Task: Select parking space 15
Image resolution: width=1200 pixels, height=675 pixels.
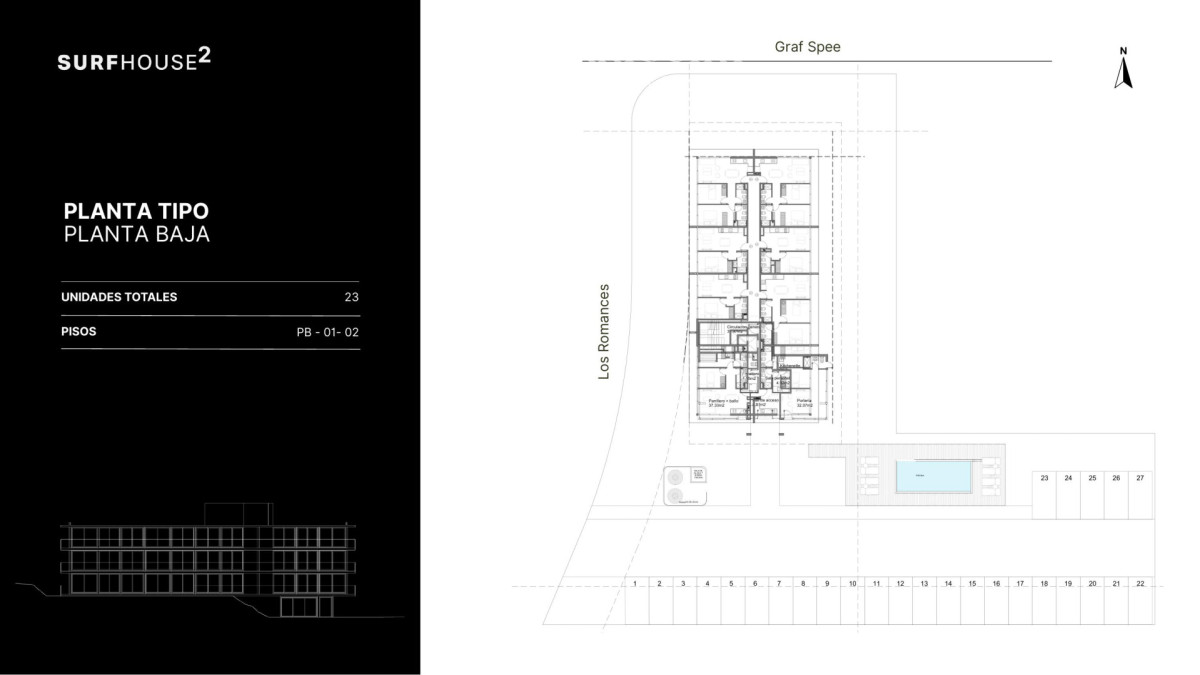Action: [972, 601]
